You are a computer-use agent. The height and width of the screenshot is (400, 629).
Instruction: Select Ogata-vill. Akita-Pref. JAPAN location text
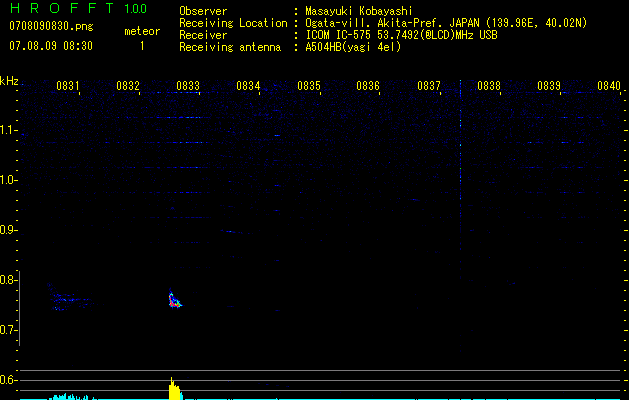tap(446, 23)
